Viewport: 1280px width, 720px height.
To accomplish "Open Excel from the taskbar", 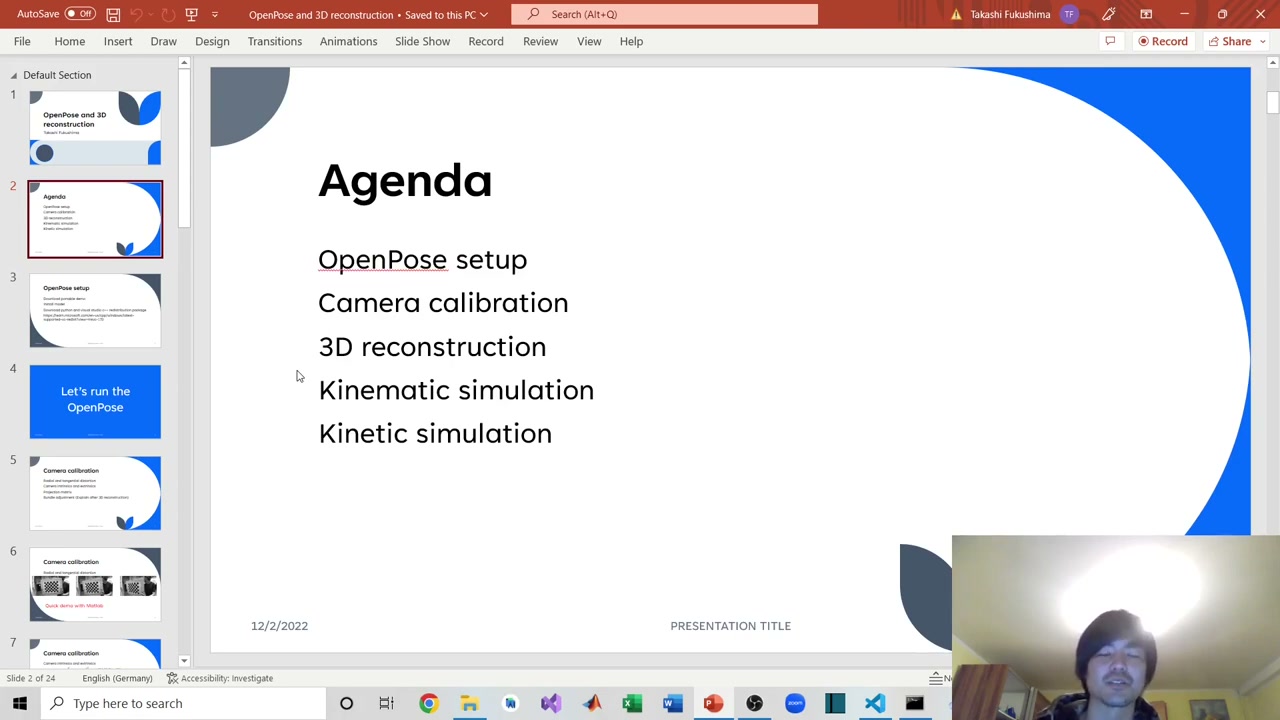I will pos(632,703).
